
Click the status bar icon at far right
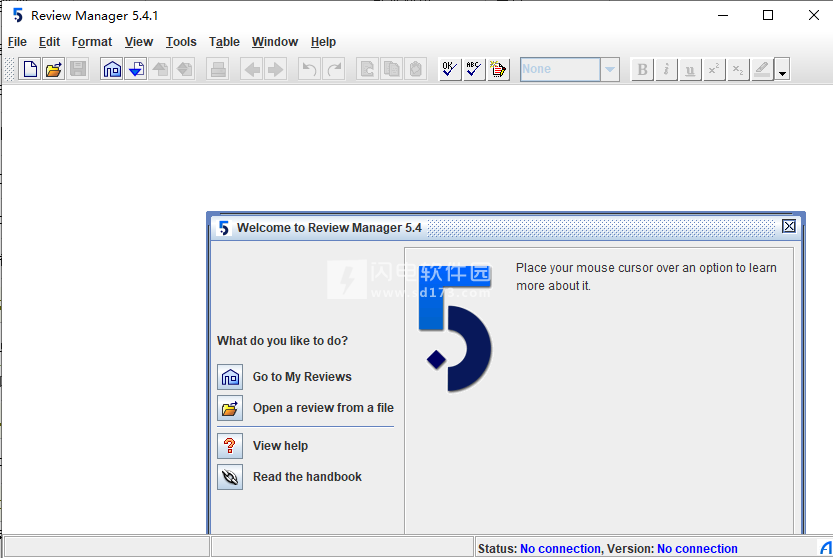[x=821, y=548]
